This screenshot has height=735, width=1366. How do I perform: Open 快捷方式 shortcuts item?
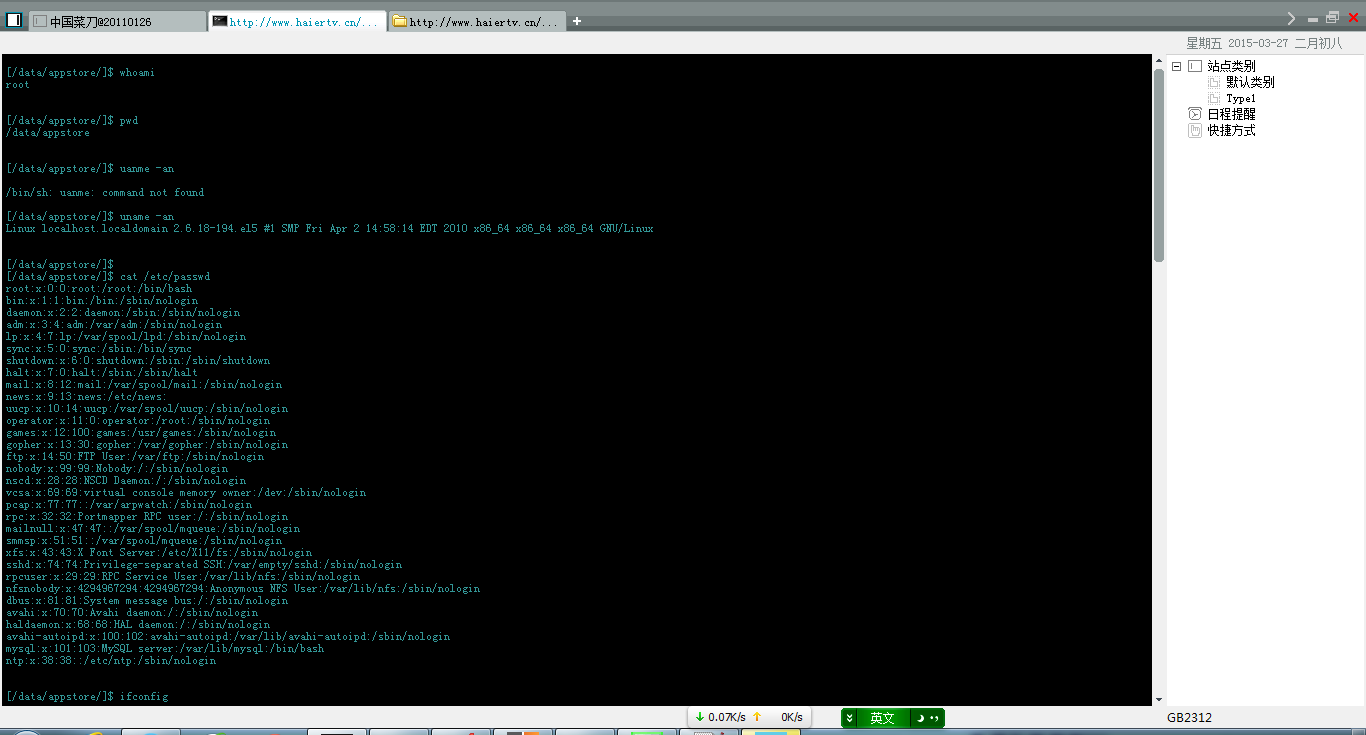coord(1231,130)
